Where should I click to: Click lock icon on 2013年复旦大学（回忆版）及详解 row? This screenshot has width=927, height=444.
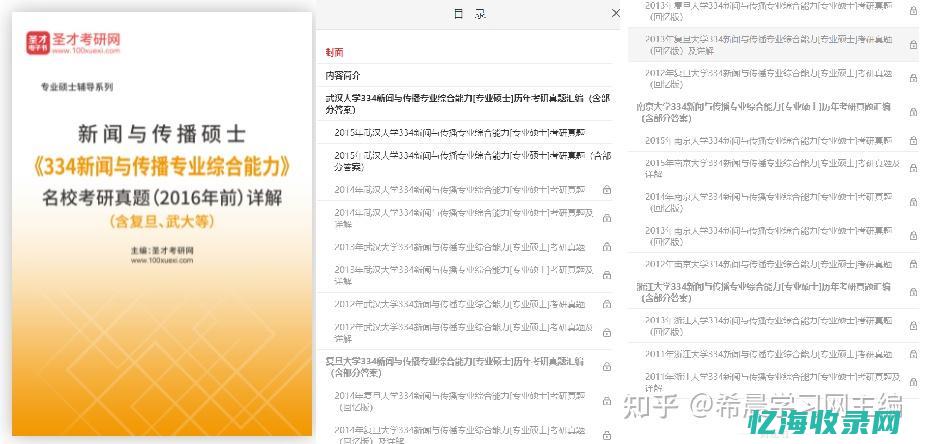913,44
